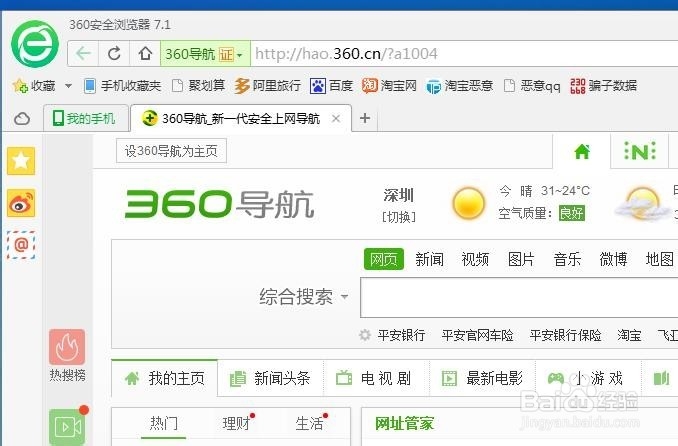Select the 地图 search category

[659, 259]
